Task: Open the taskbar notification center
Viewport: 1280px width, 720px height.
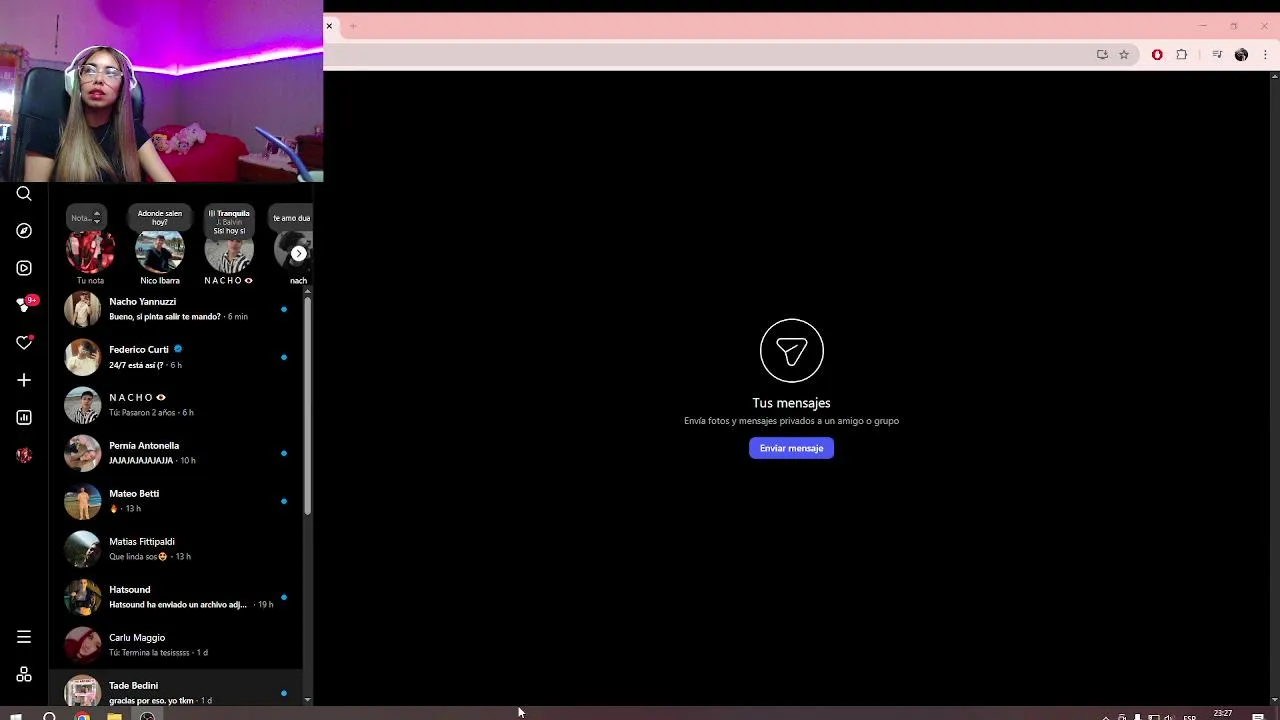Action: tap(1258, 716)
